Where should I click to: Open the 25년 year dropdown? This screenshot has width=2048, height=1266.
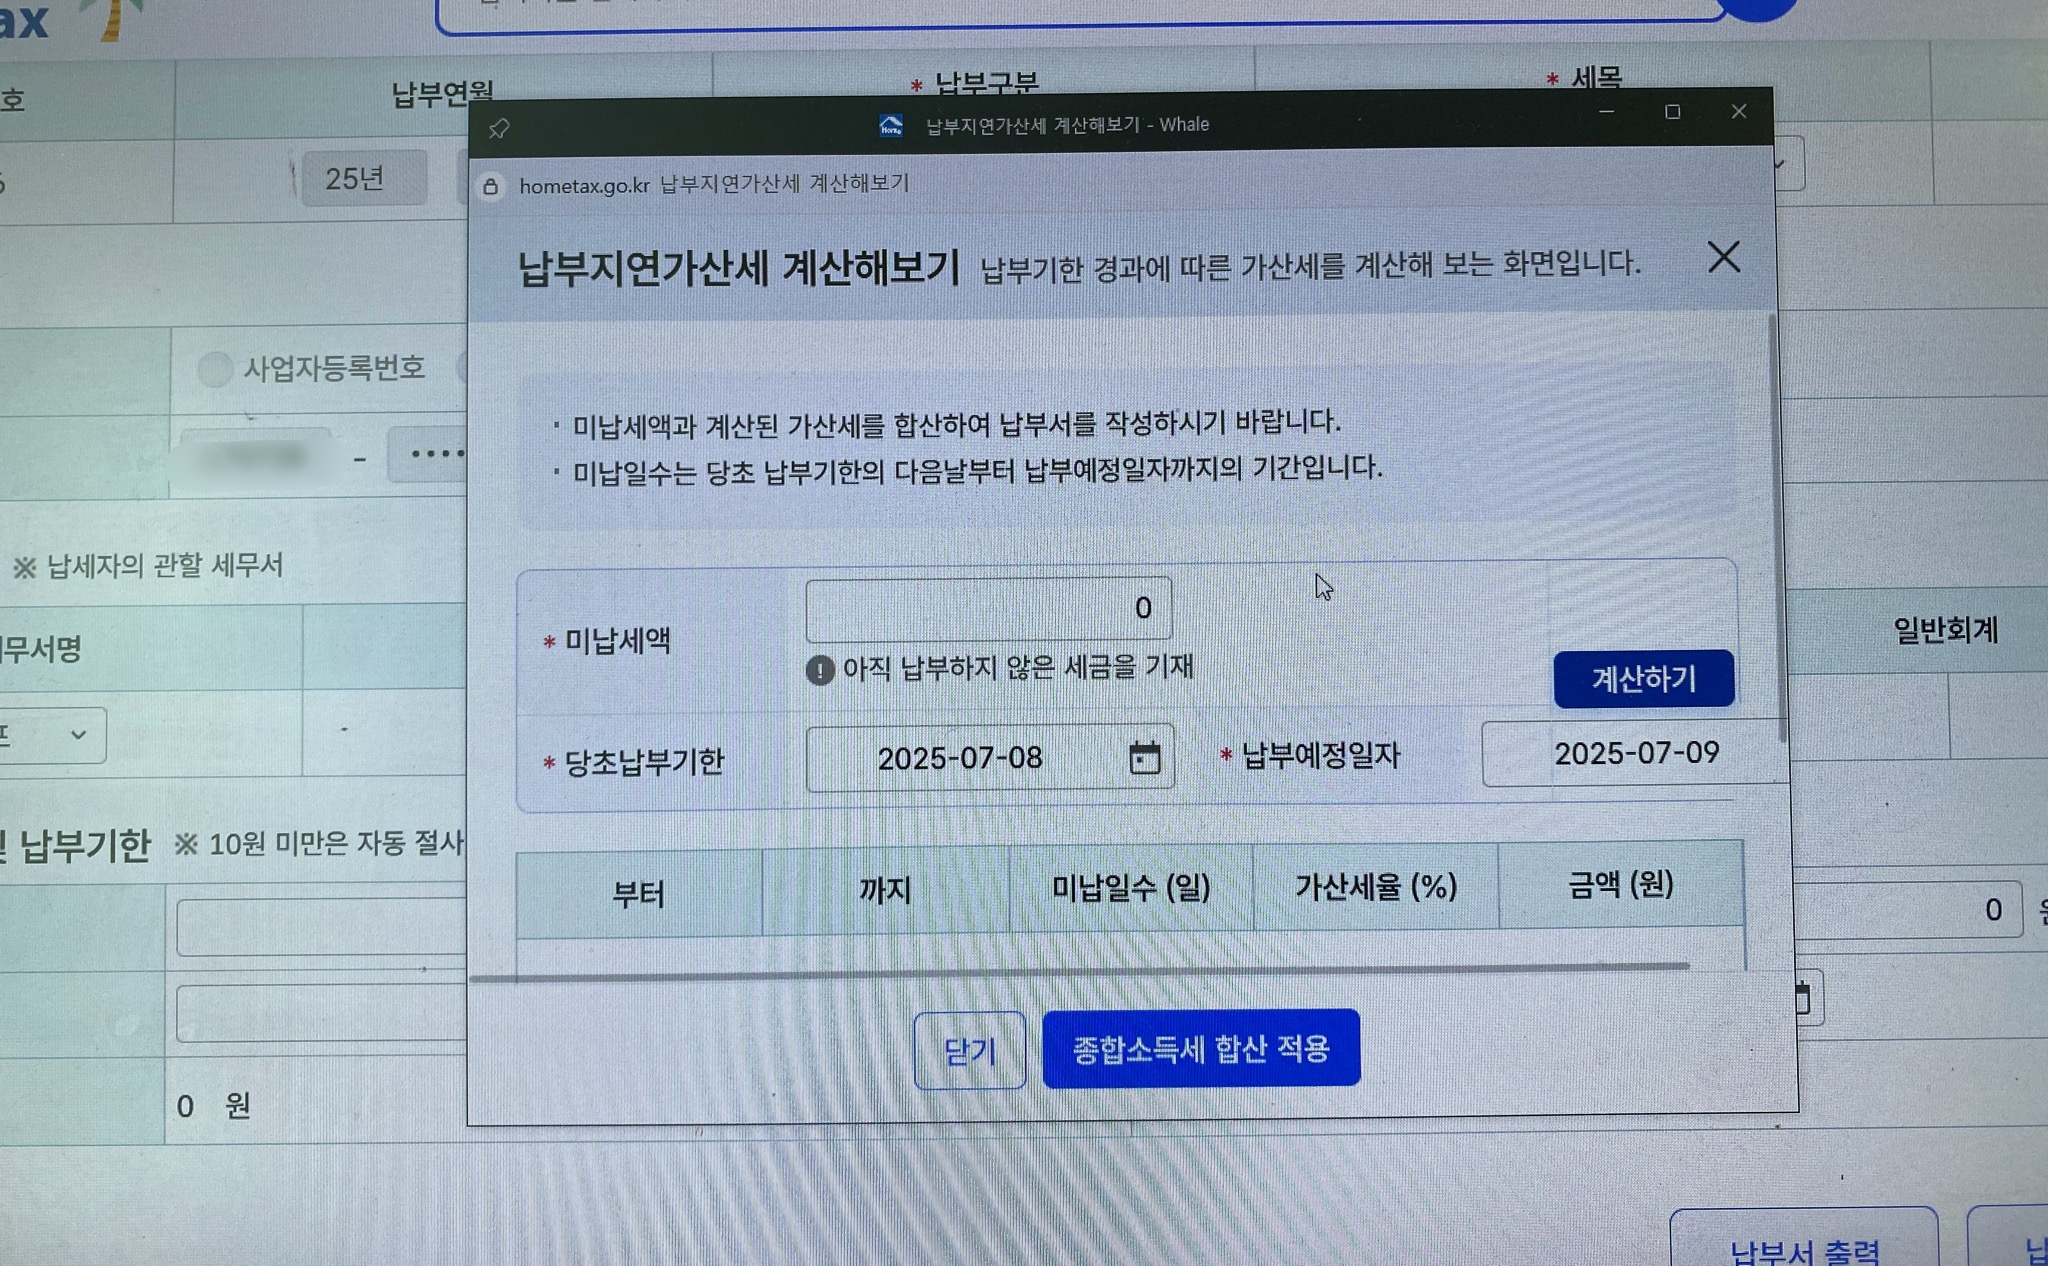coord(364,179)
